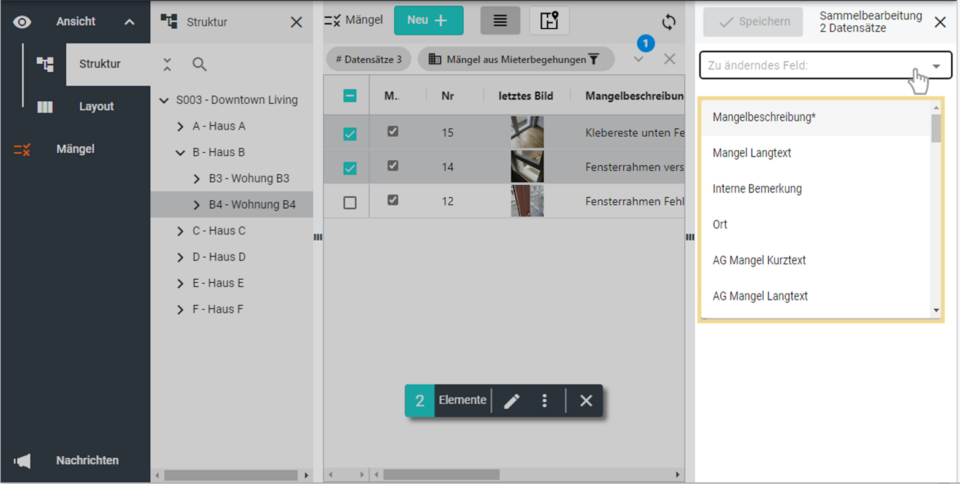Image resolution: width=960 pixels, height=484 pixels.
Task: Click the search icon in Struktur panel
Action: pos(199,64)
